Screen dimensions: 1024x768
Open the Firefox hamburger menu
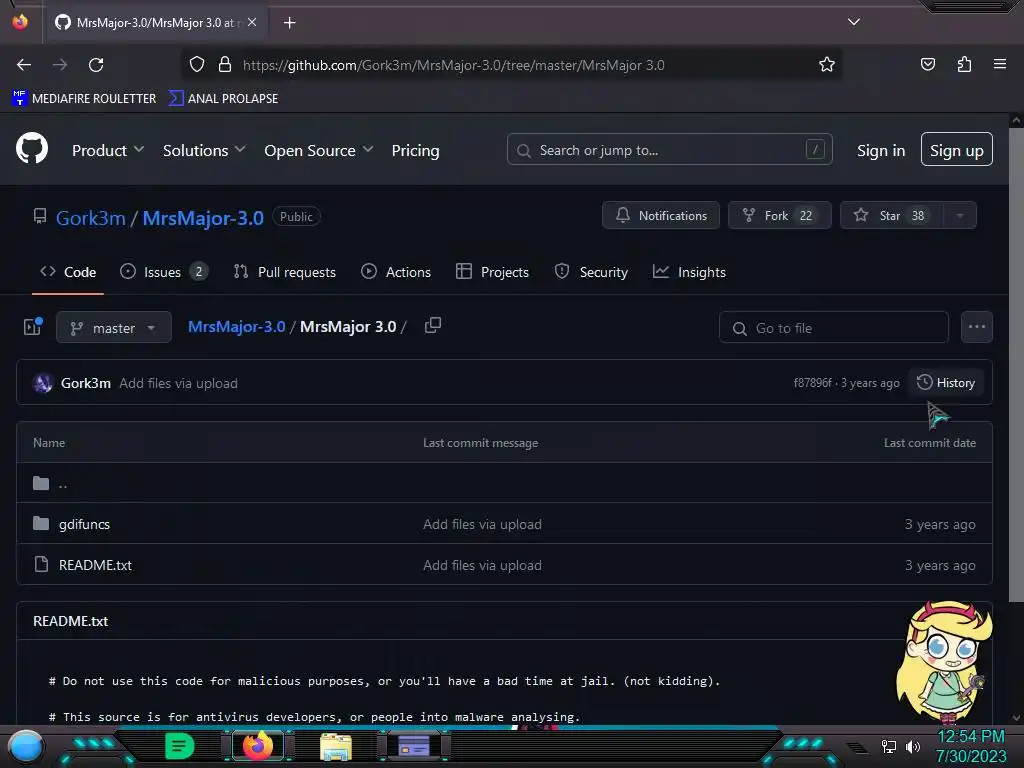999,64
